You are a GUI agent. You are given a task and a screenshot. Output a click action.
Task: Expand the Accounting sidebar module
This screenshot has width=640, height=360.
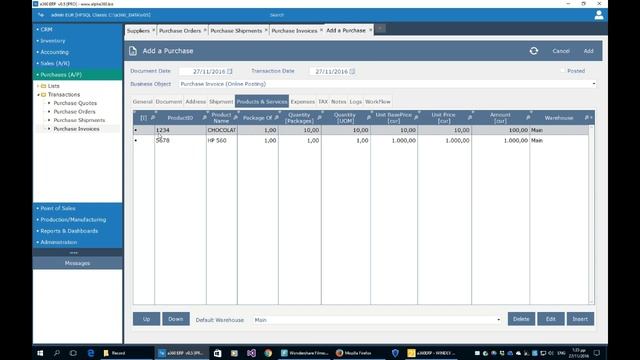click(x=78, y=52)
